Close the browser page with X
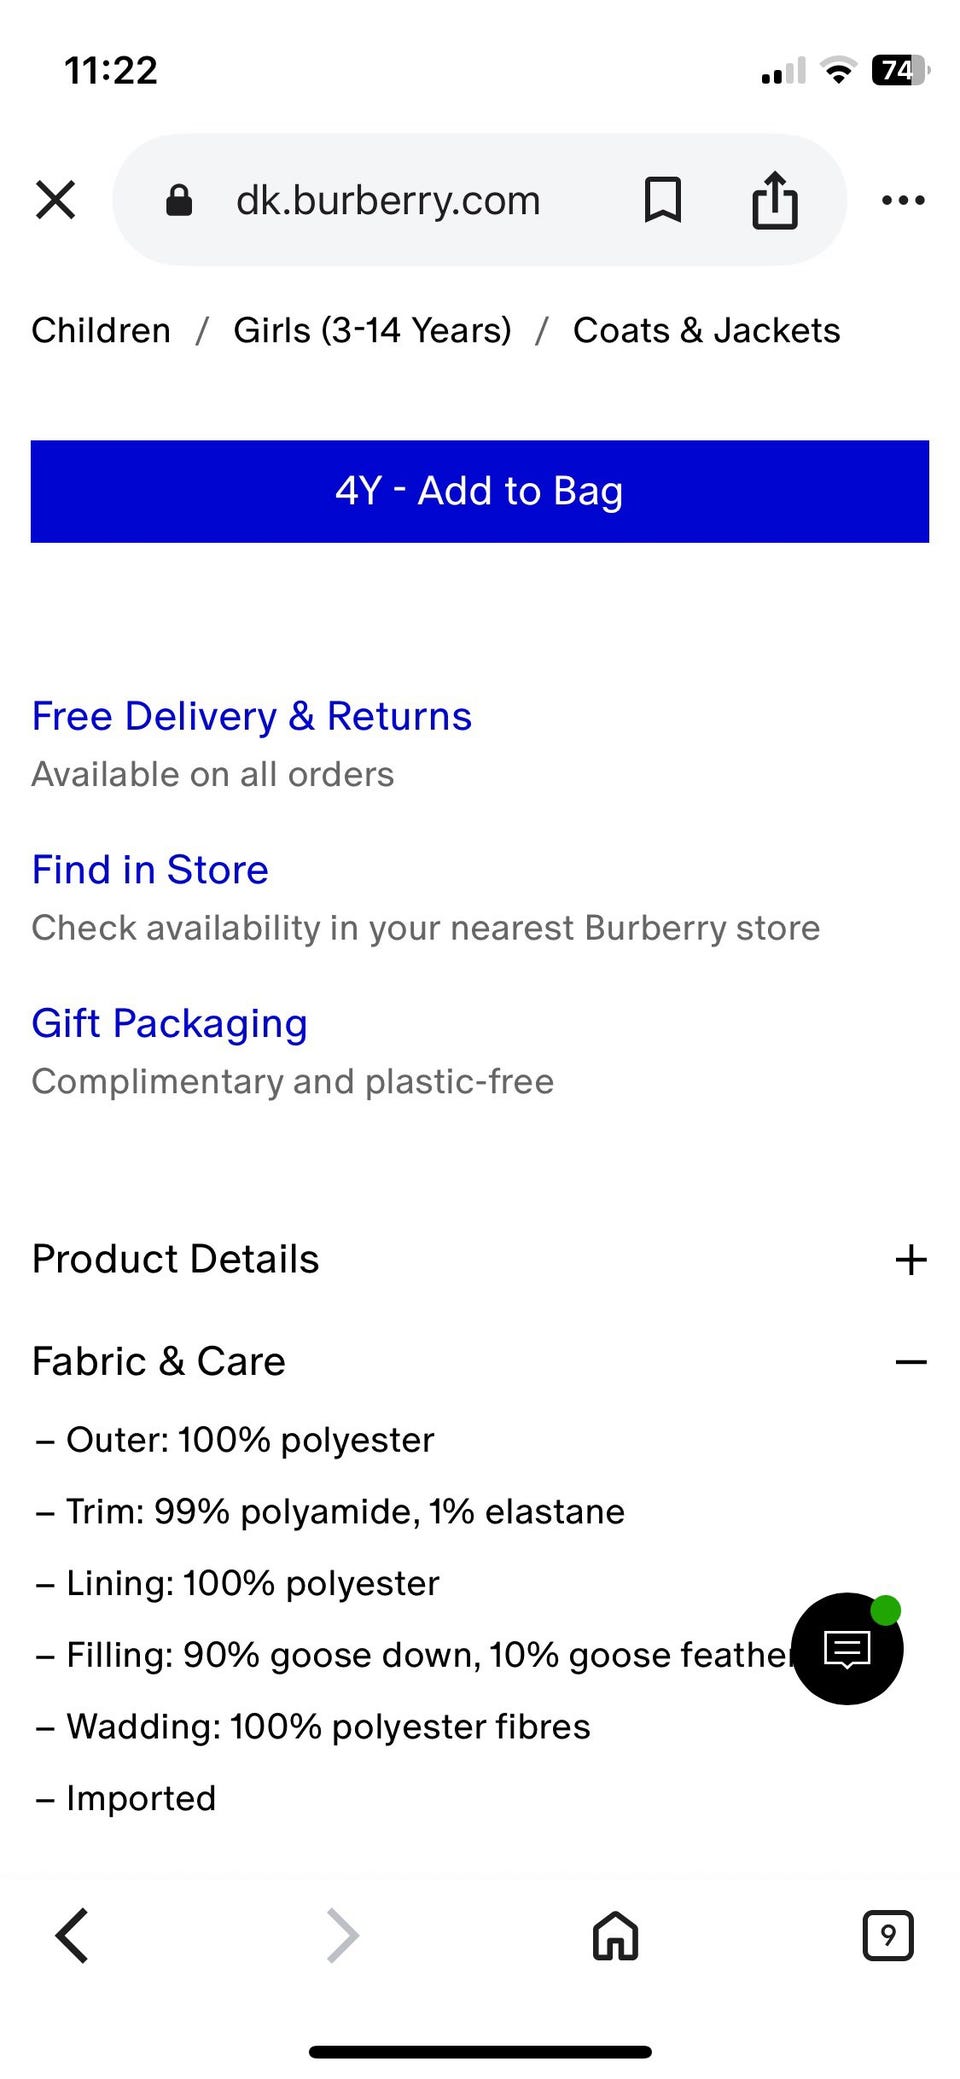 click(56, 200)
